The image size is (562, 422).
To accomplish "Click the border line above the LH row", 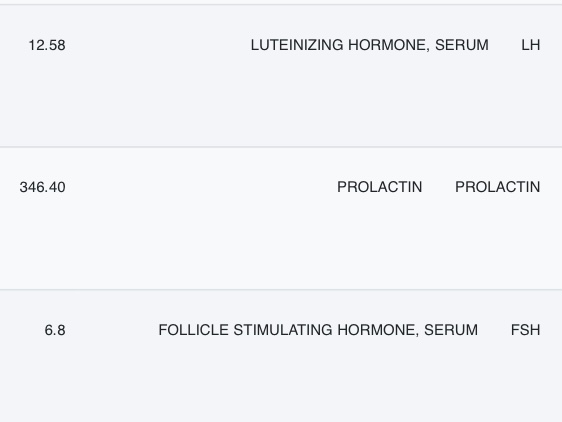I will coord(281,5).
